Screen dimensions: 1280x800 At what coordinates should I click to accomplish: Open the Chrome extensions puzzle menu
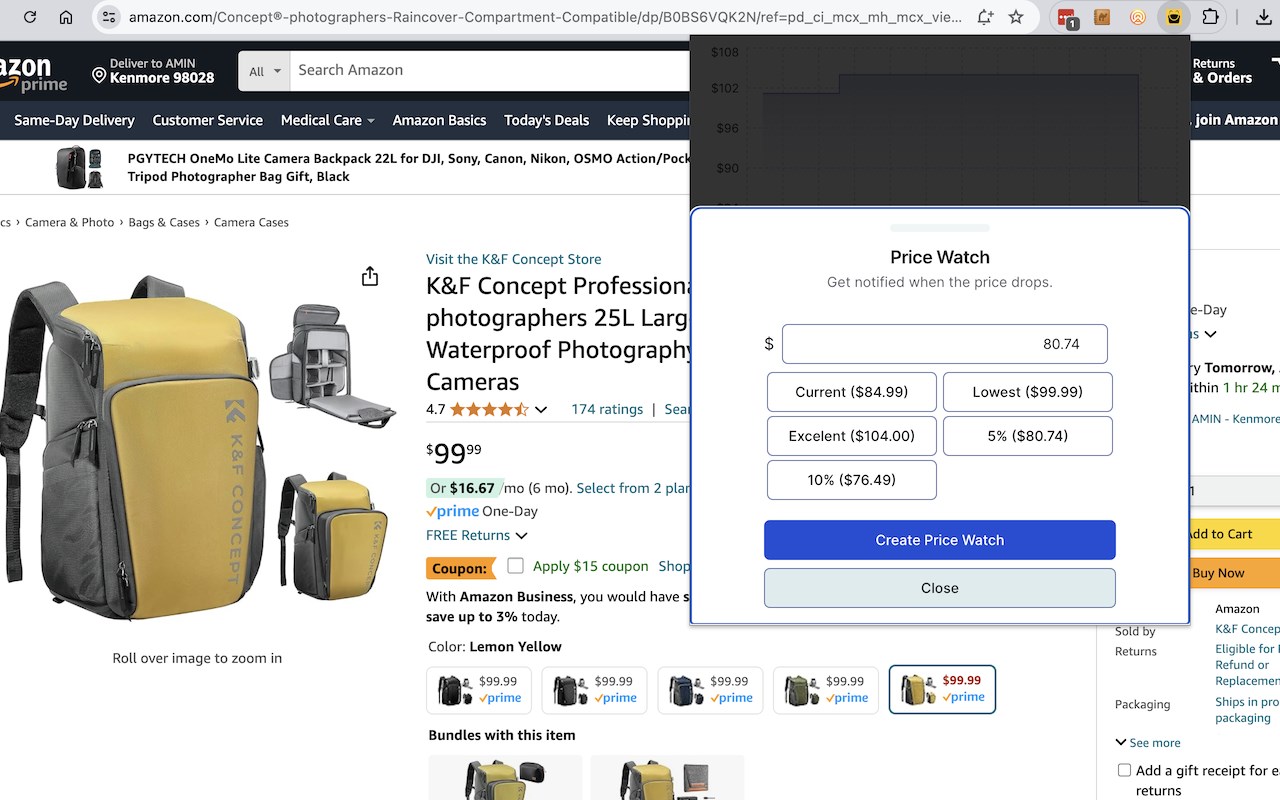[x=1210, y=17]
